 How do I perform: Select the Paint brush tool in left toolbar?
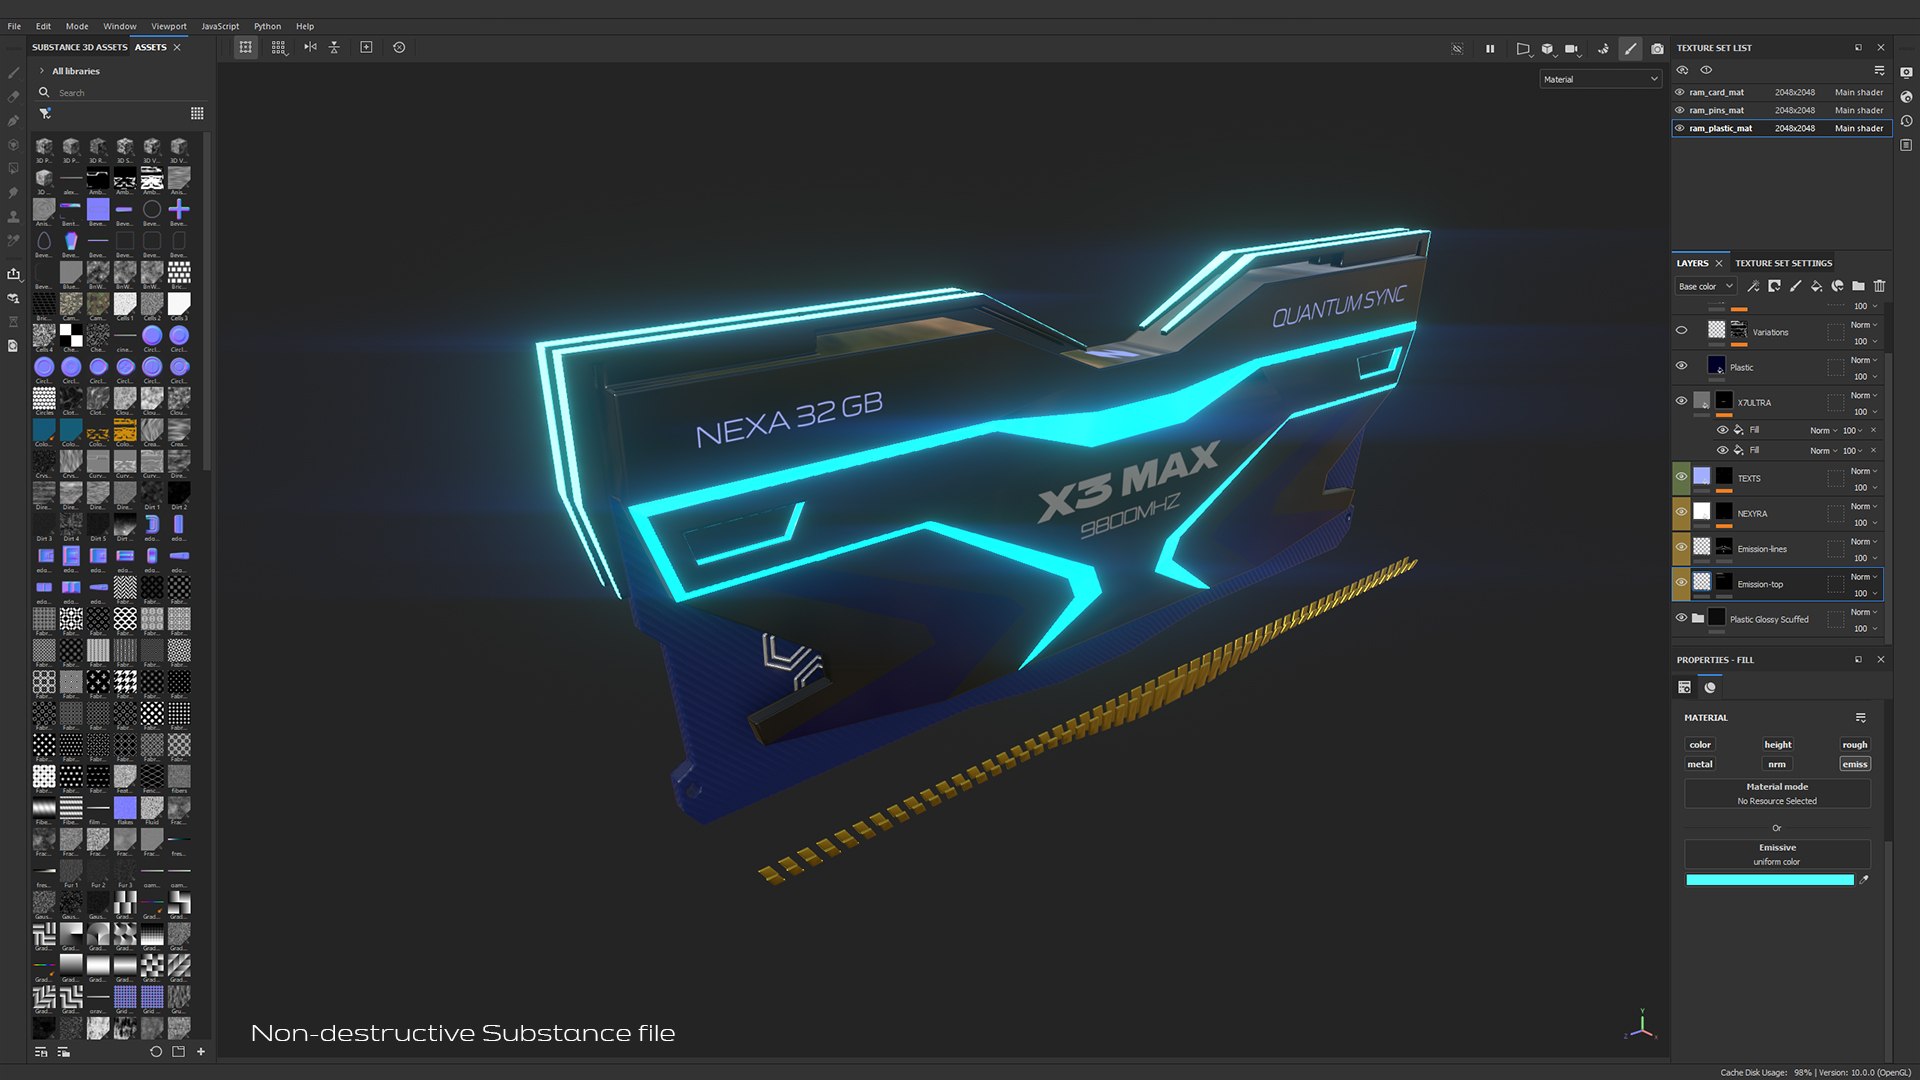13,73
